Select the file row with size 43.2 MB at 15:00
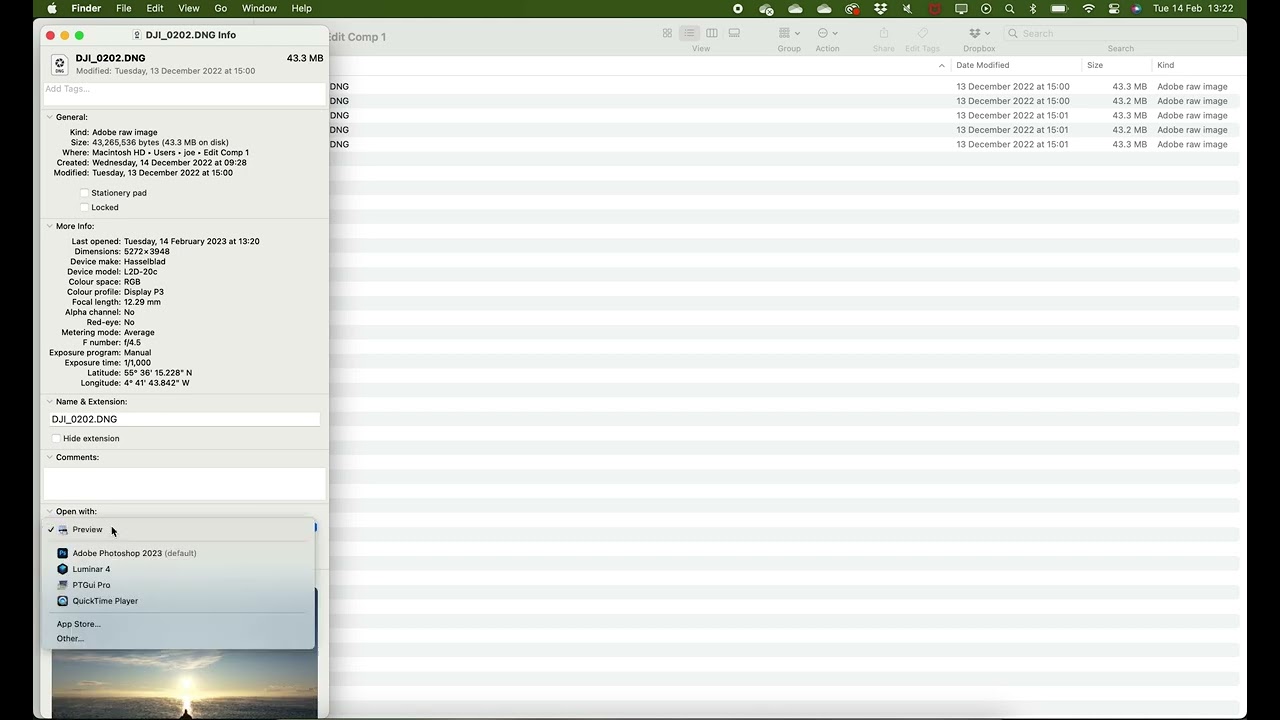The image size is (1280, 720). pos(784,101)
